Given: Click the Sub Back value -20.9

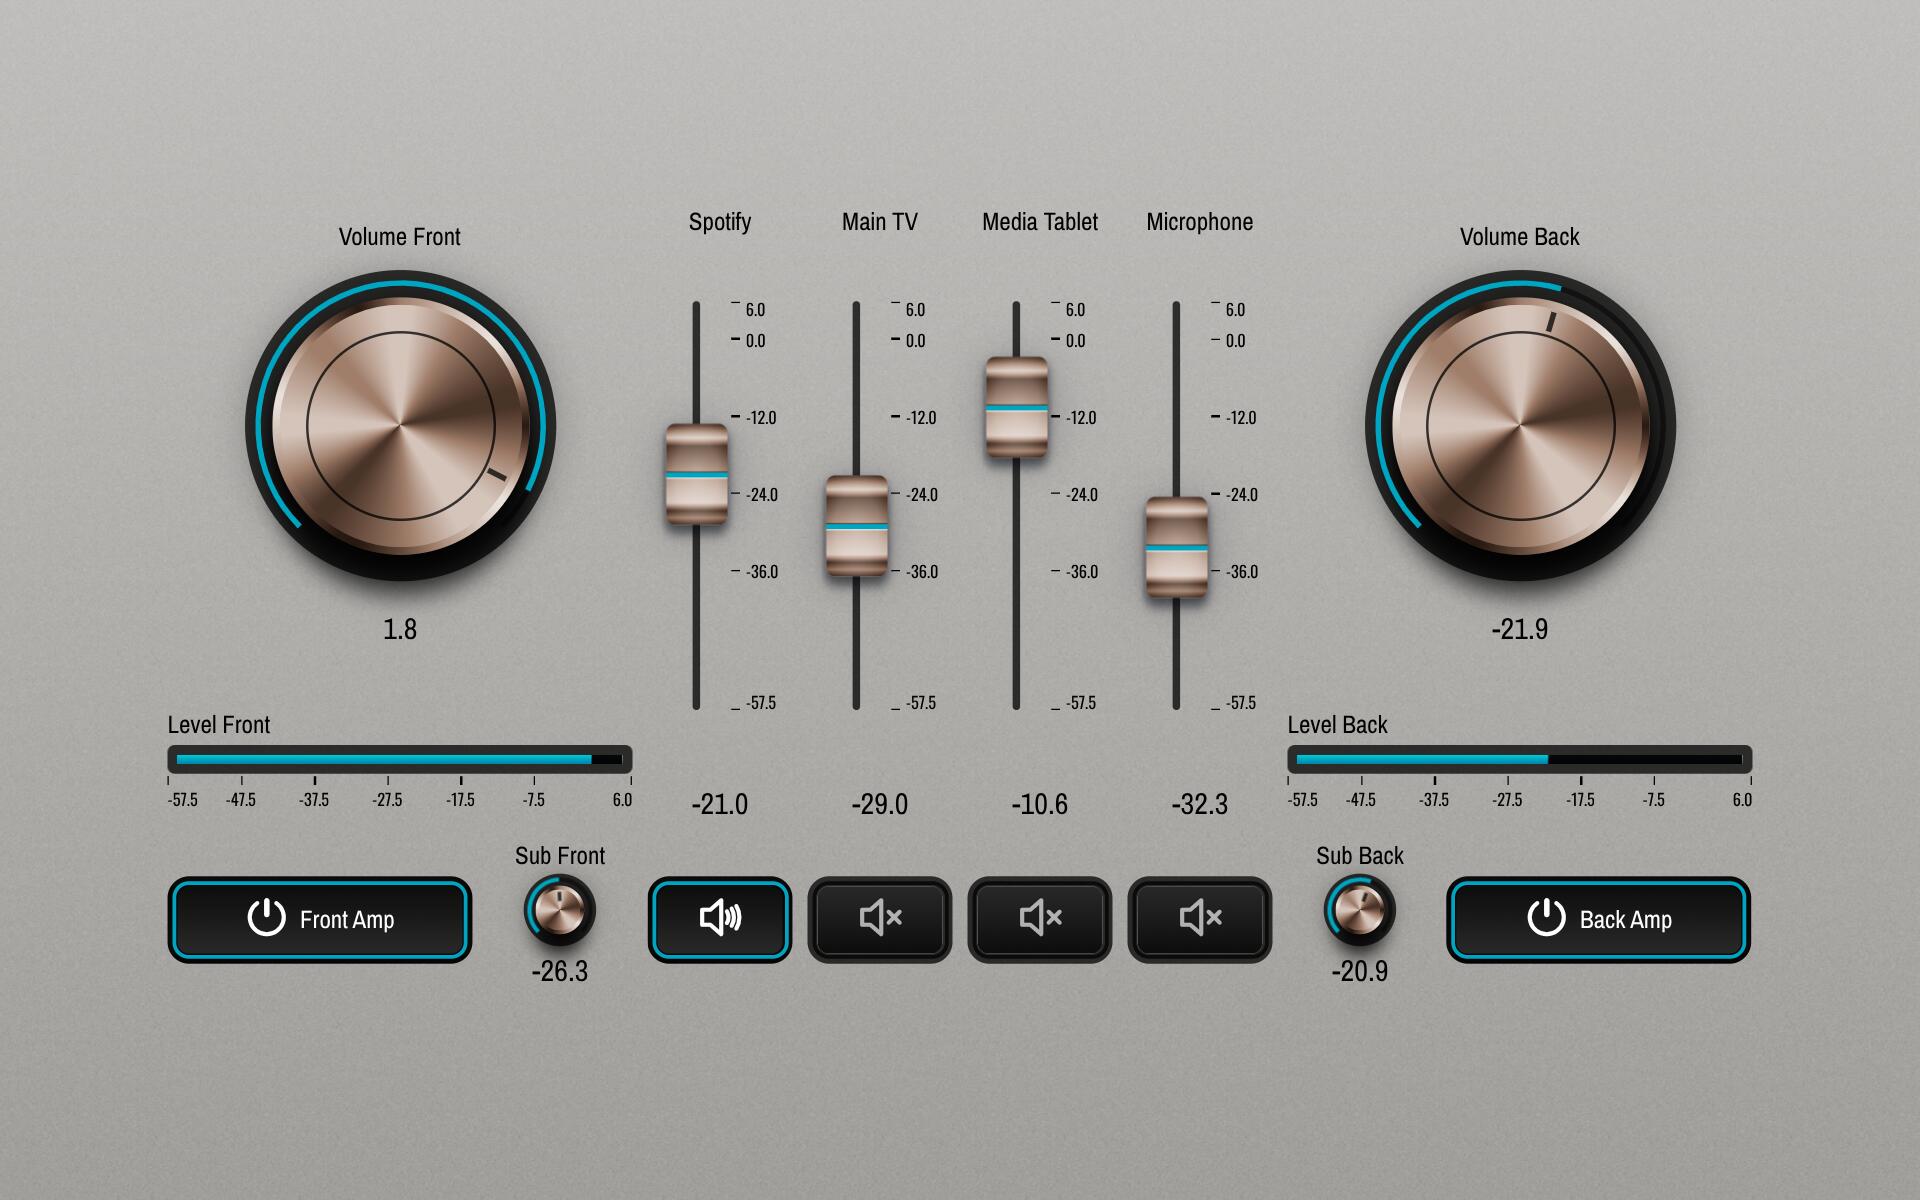Looking at the screenshot, I should 1359,971.
